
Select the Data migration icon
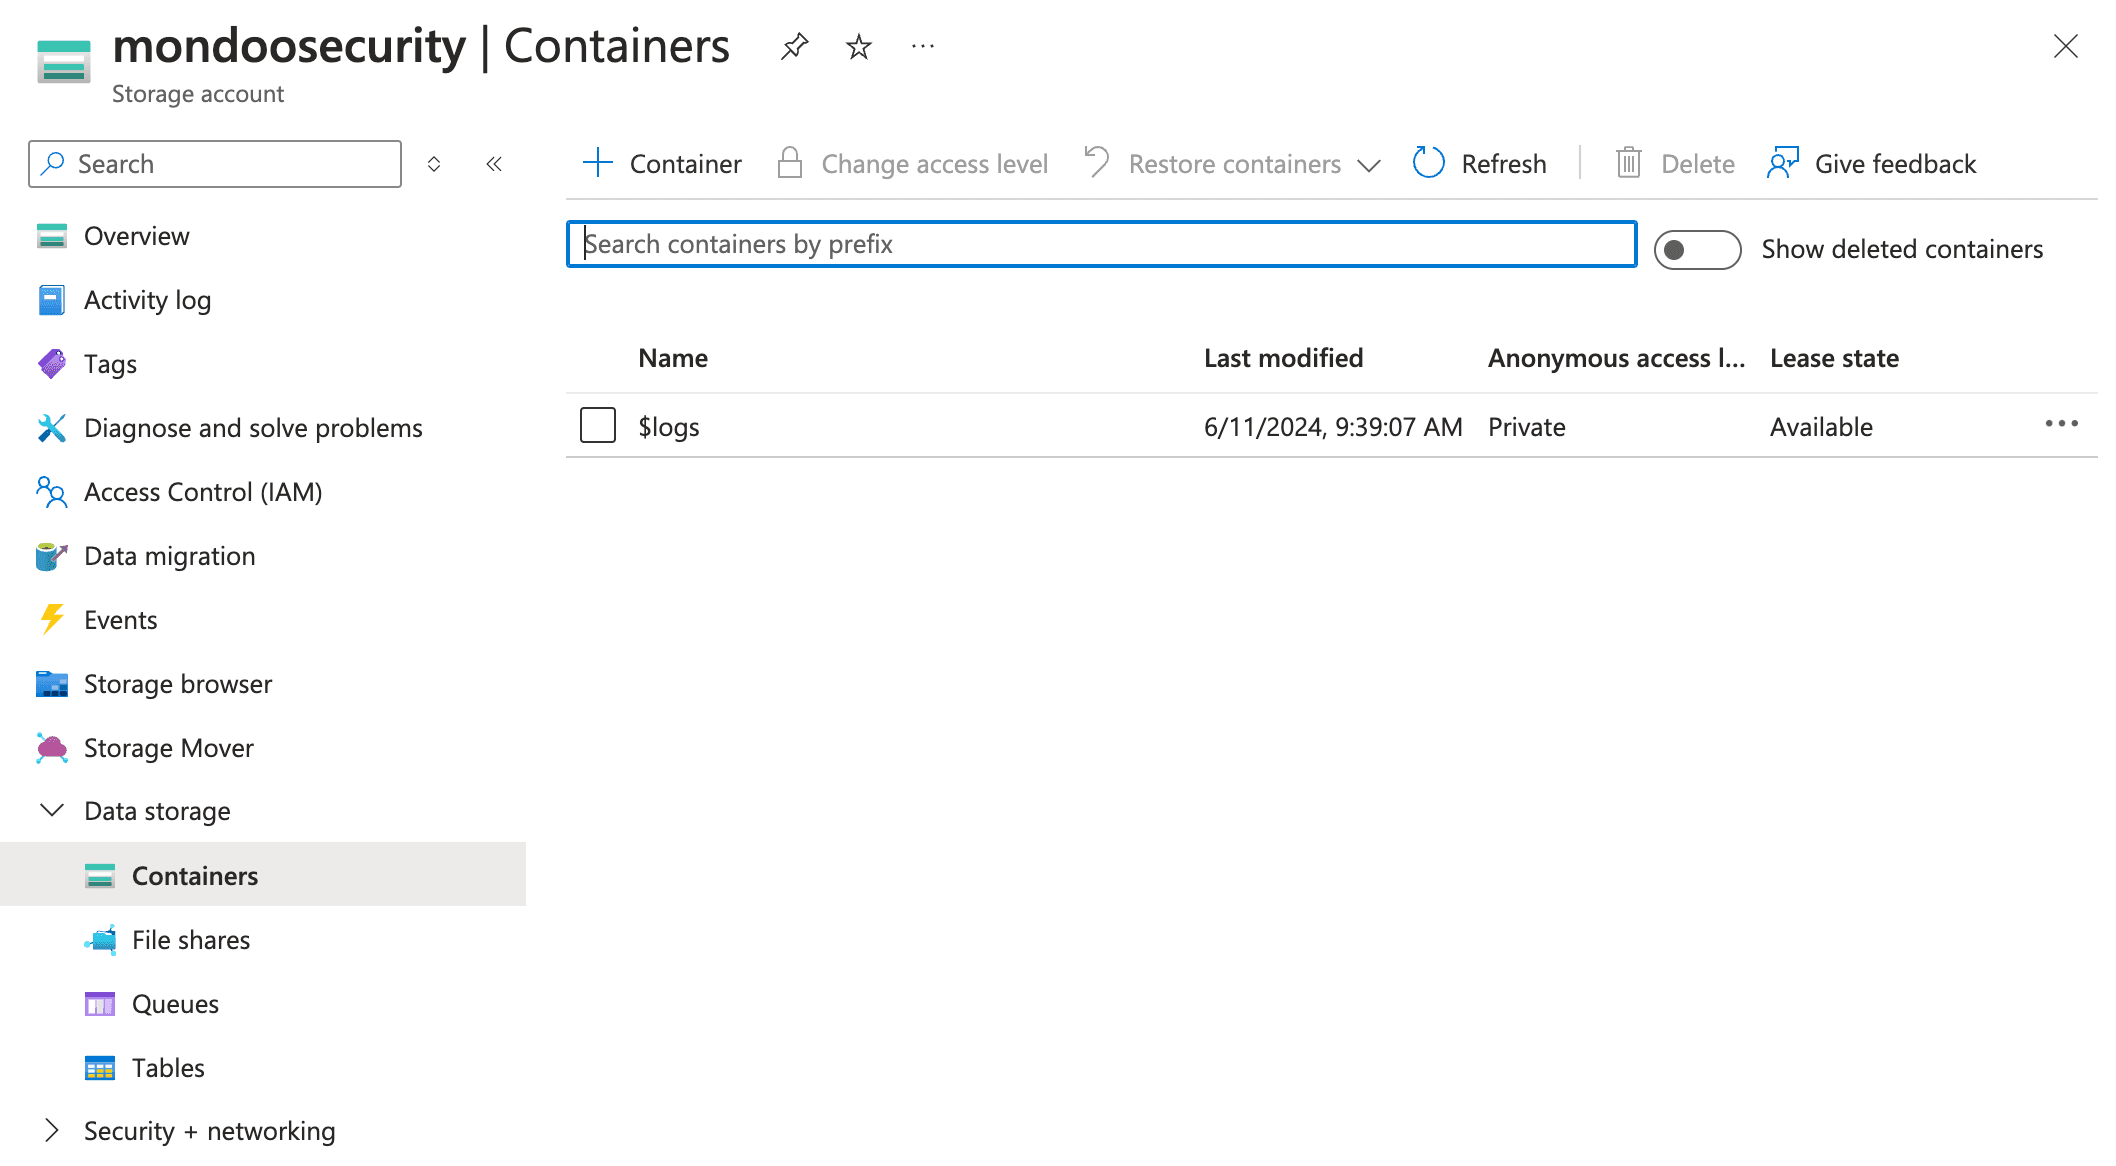pyautogui.click(x=51, y=555)
